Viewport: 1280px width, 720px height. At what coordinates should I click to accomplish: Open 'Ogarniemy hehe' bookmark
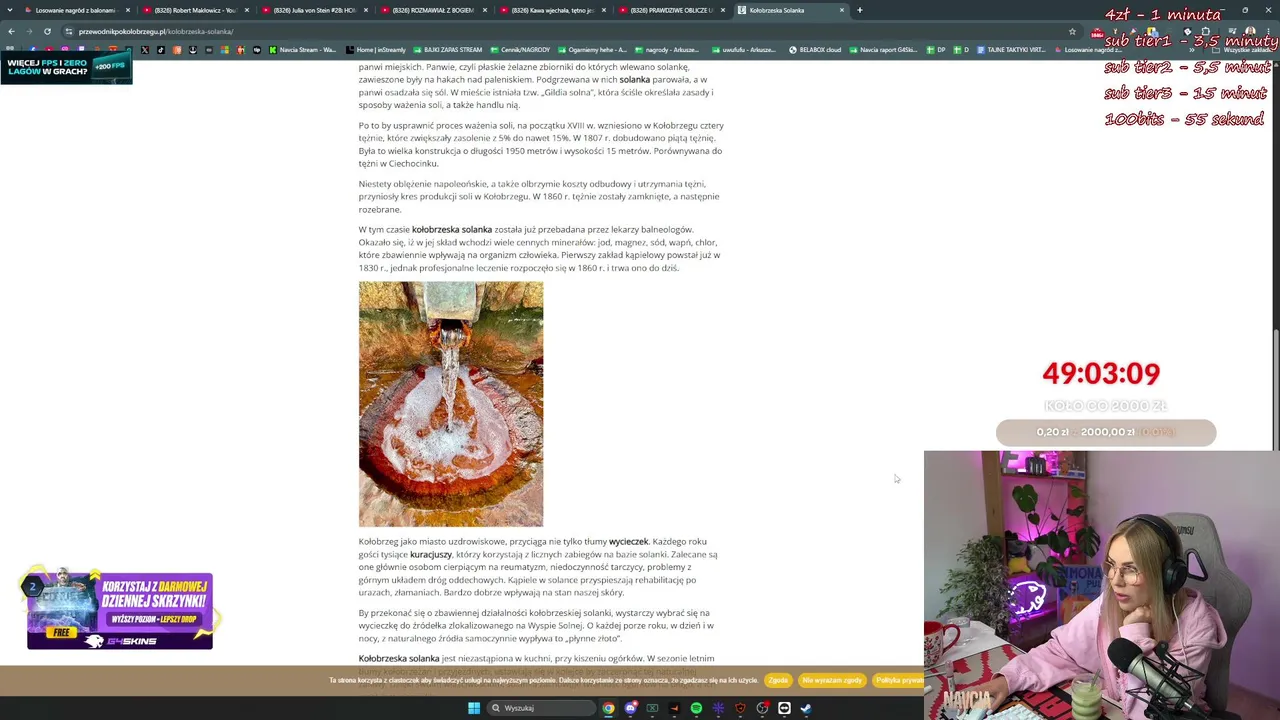point(592,49)
